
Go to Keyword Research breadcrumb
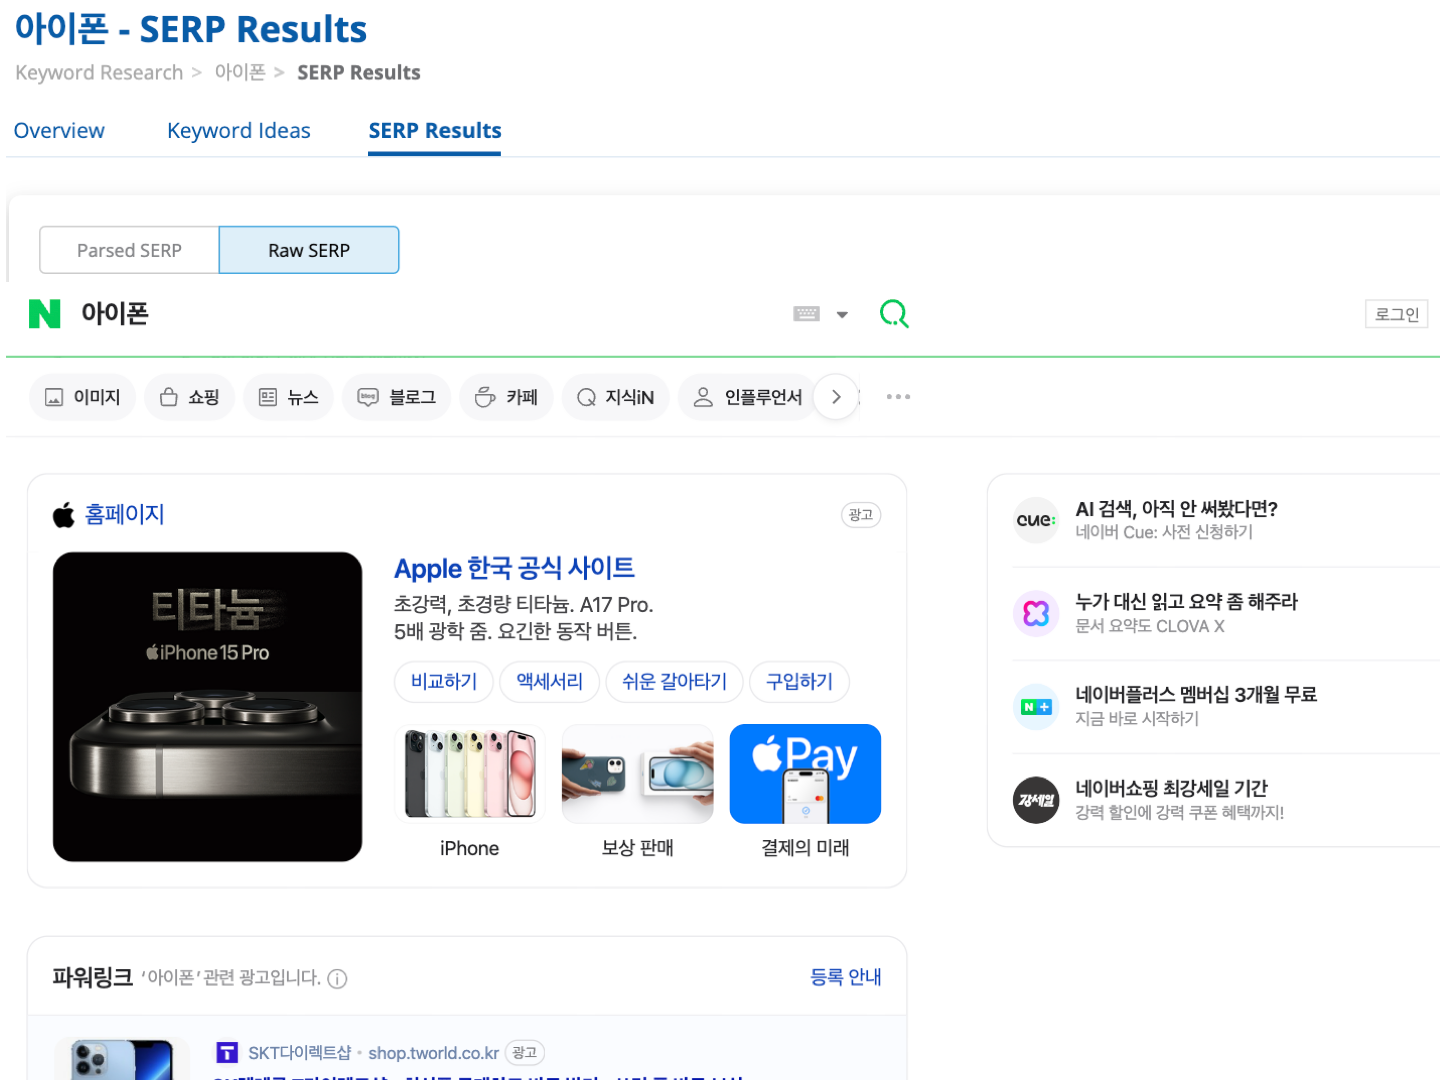(x=99, y=73)
